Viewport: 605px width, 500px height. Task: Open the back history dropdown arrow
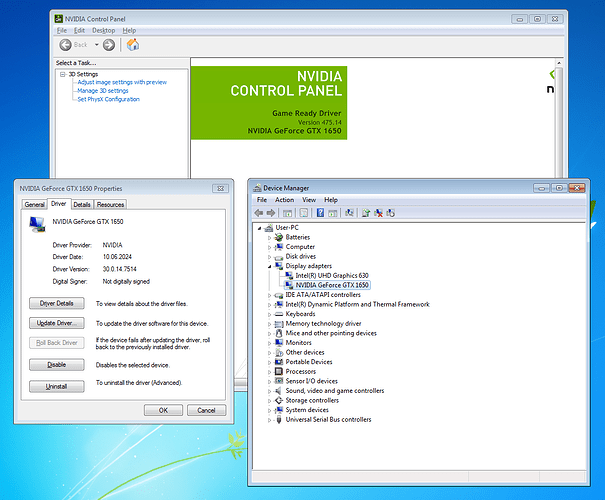click(97, 45)
